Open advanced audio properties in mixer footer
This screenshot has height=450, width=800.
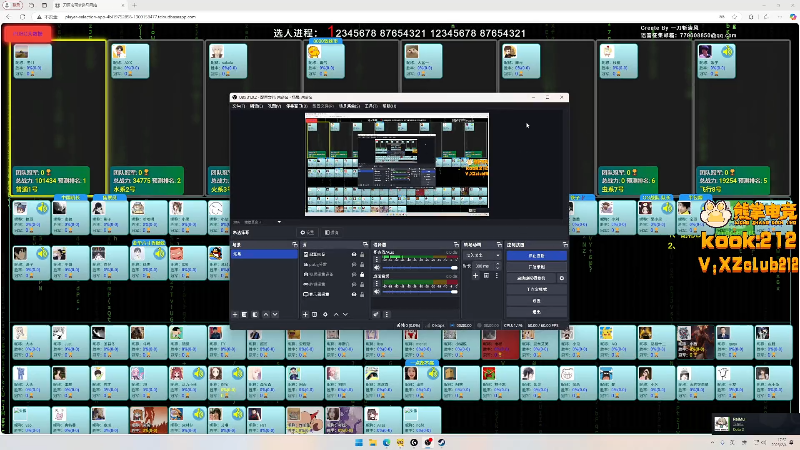[376, 314]
